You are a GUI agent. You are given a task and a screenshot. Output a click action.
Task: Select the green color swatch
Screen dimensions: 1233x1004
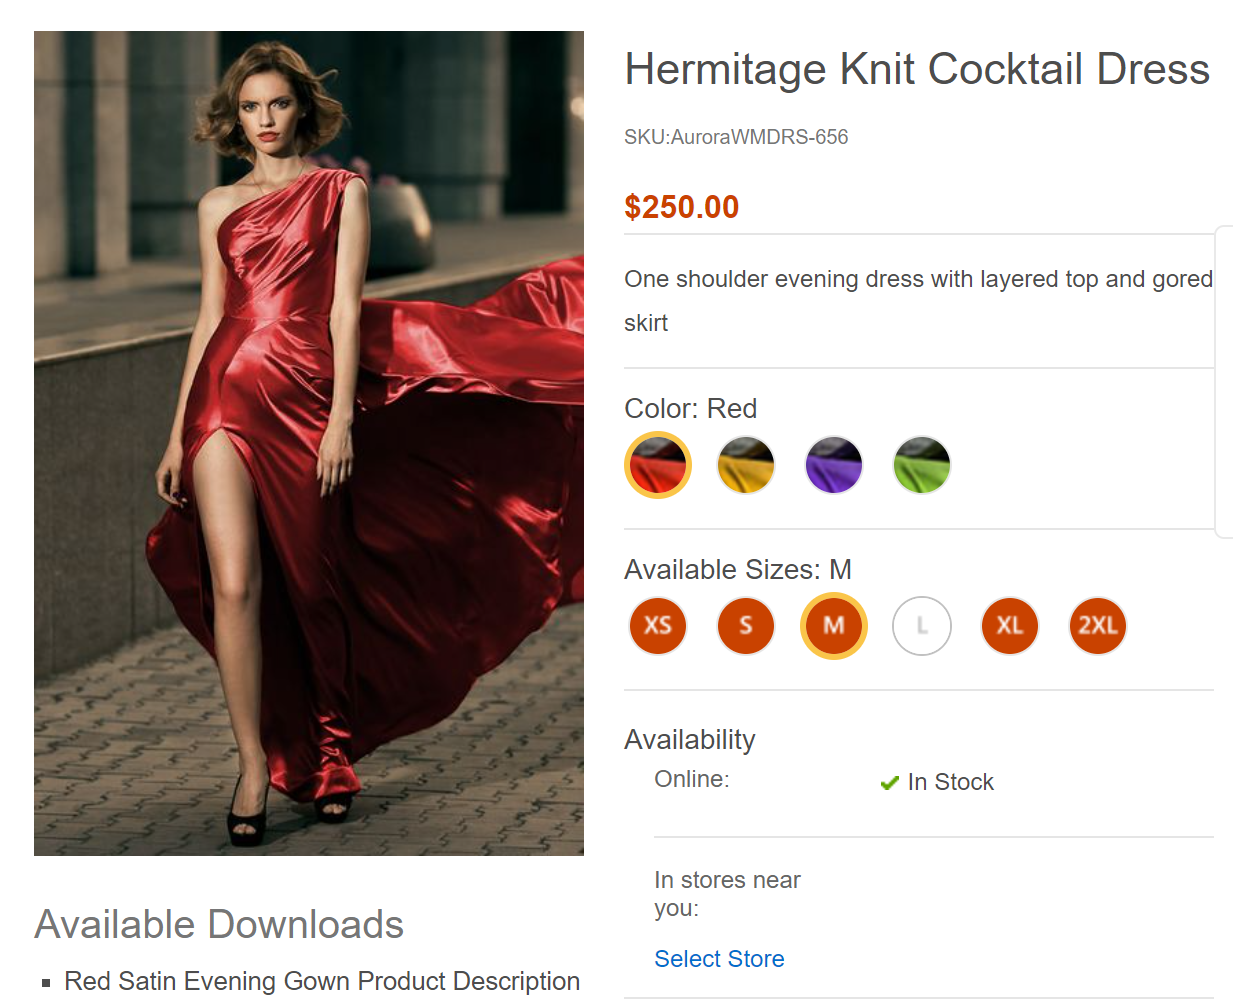coord(922,464)
